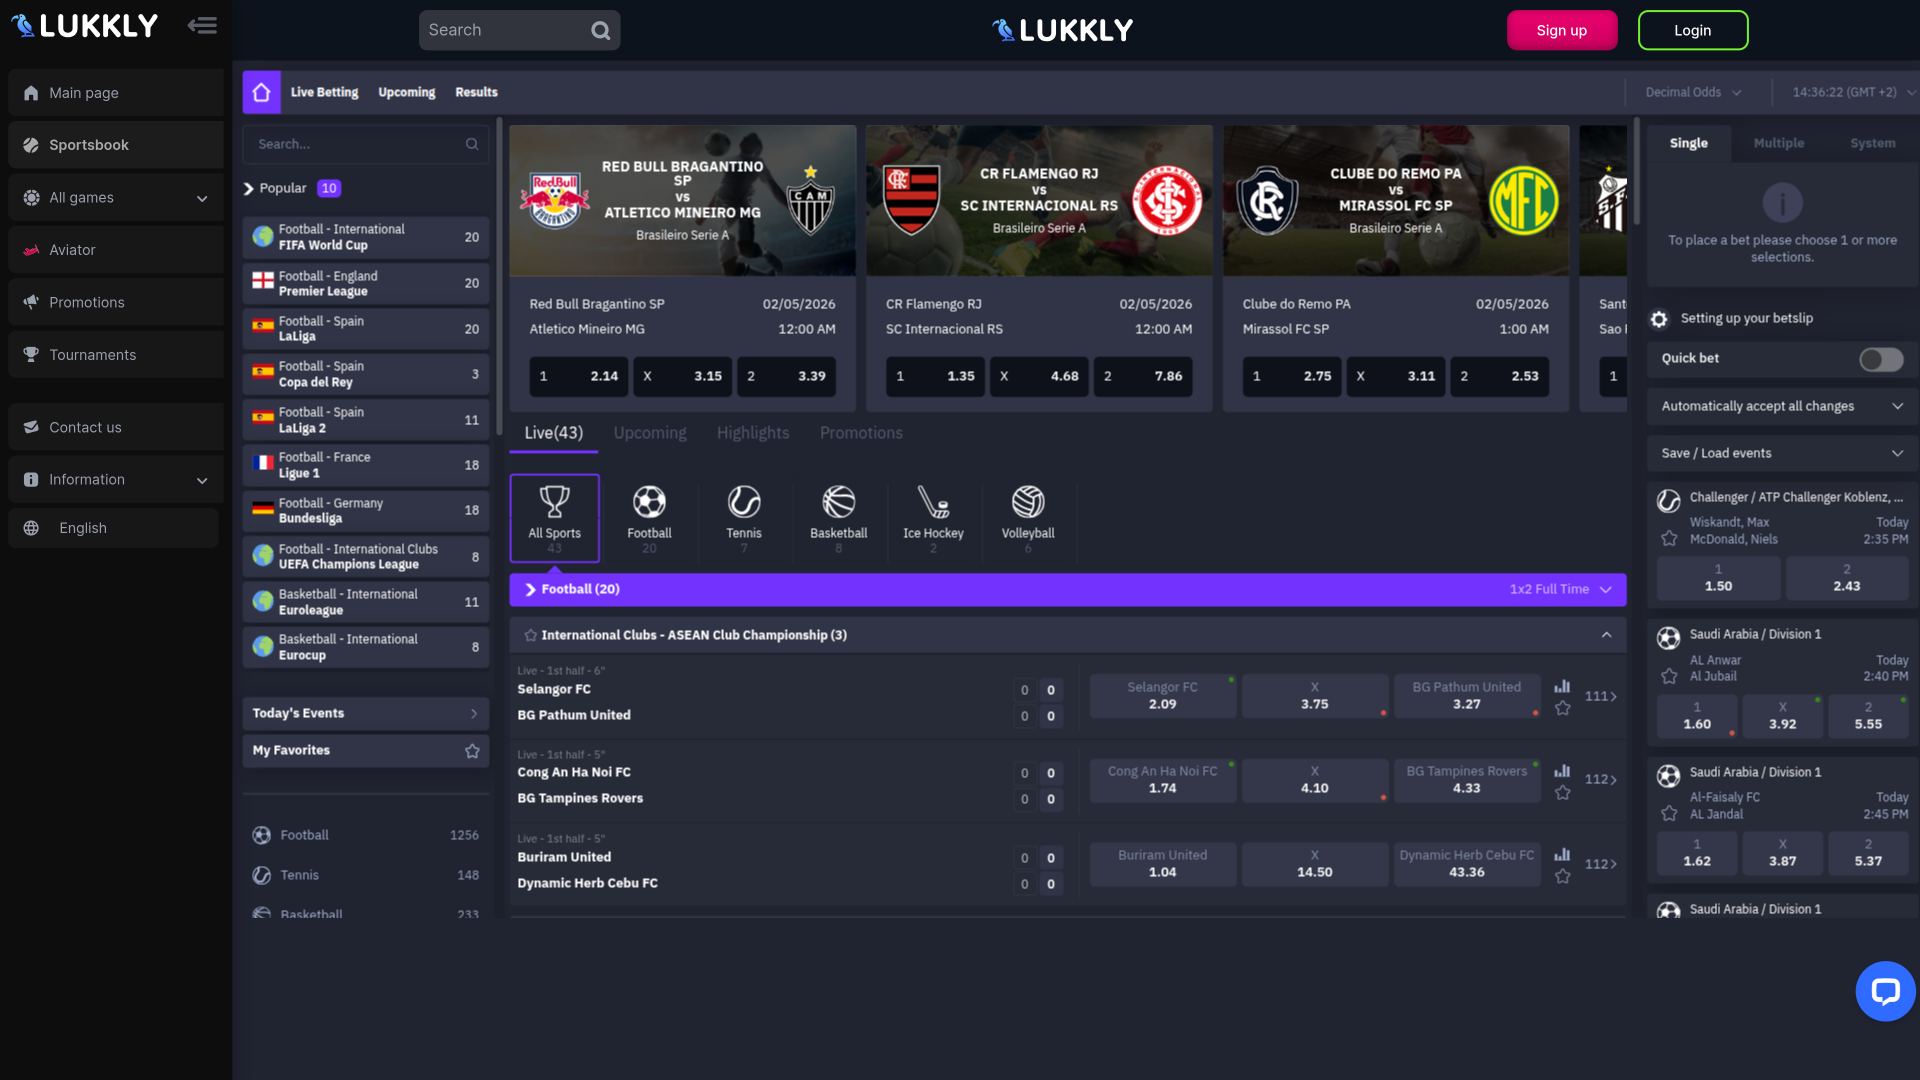Open the Sportsbook section from sidebar

click(30, 144)
